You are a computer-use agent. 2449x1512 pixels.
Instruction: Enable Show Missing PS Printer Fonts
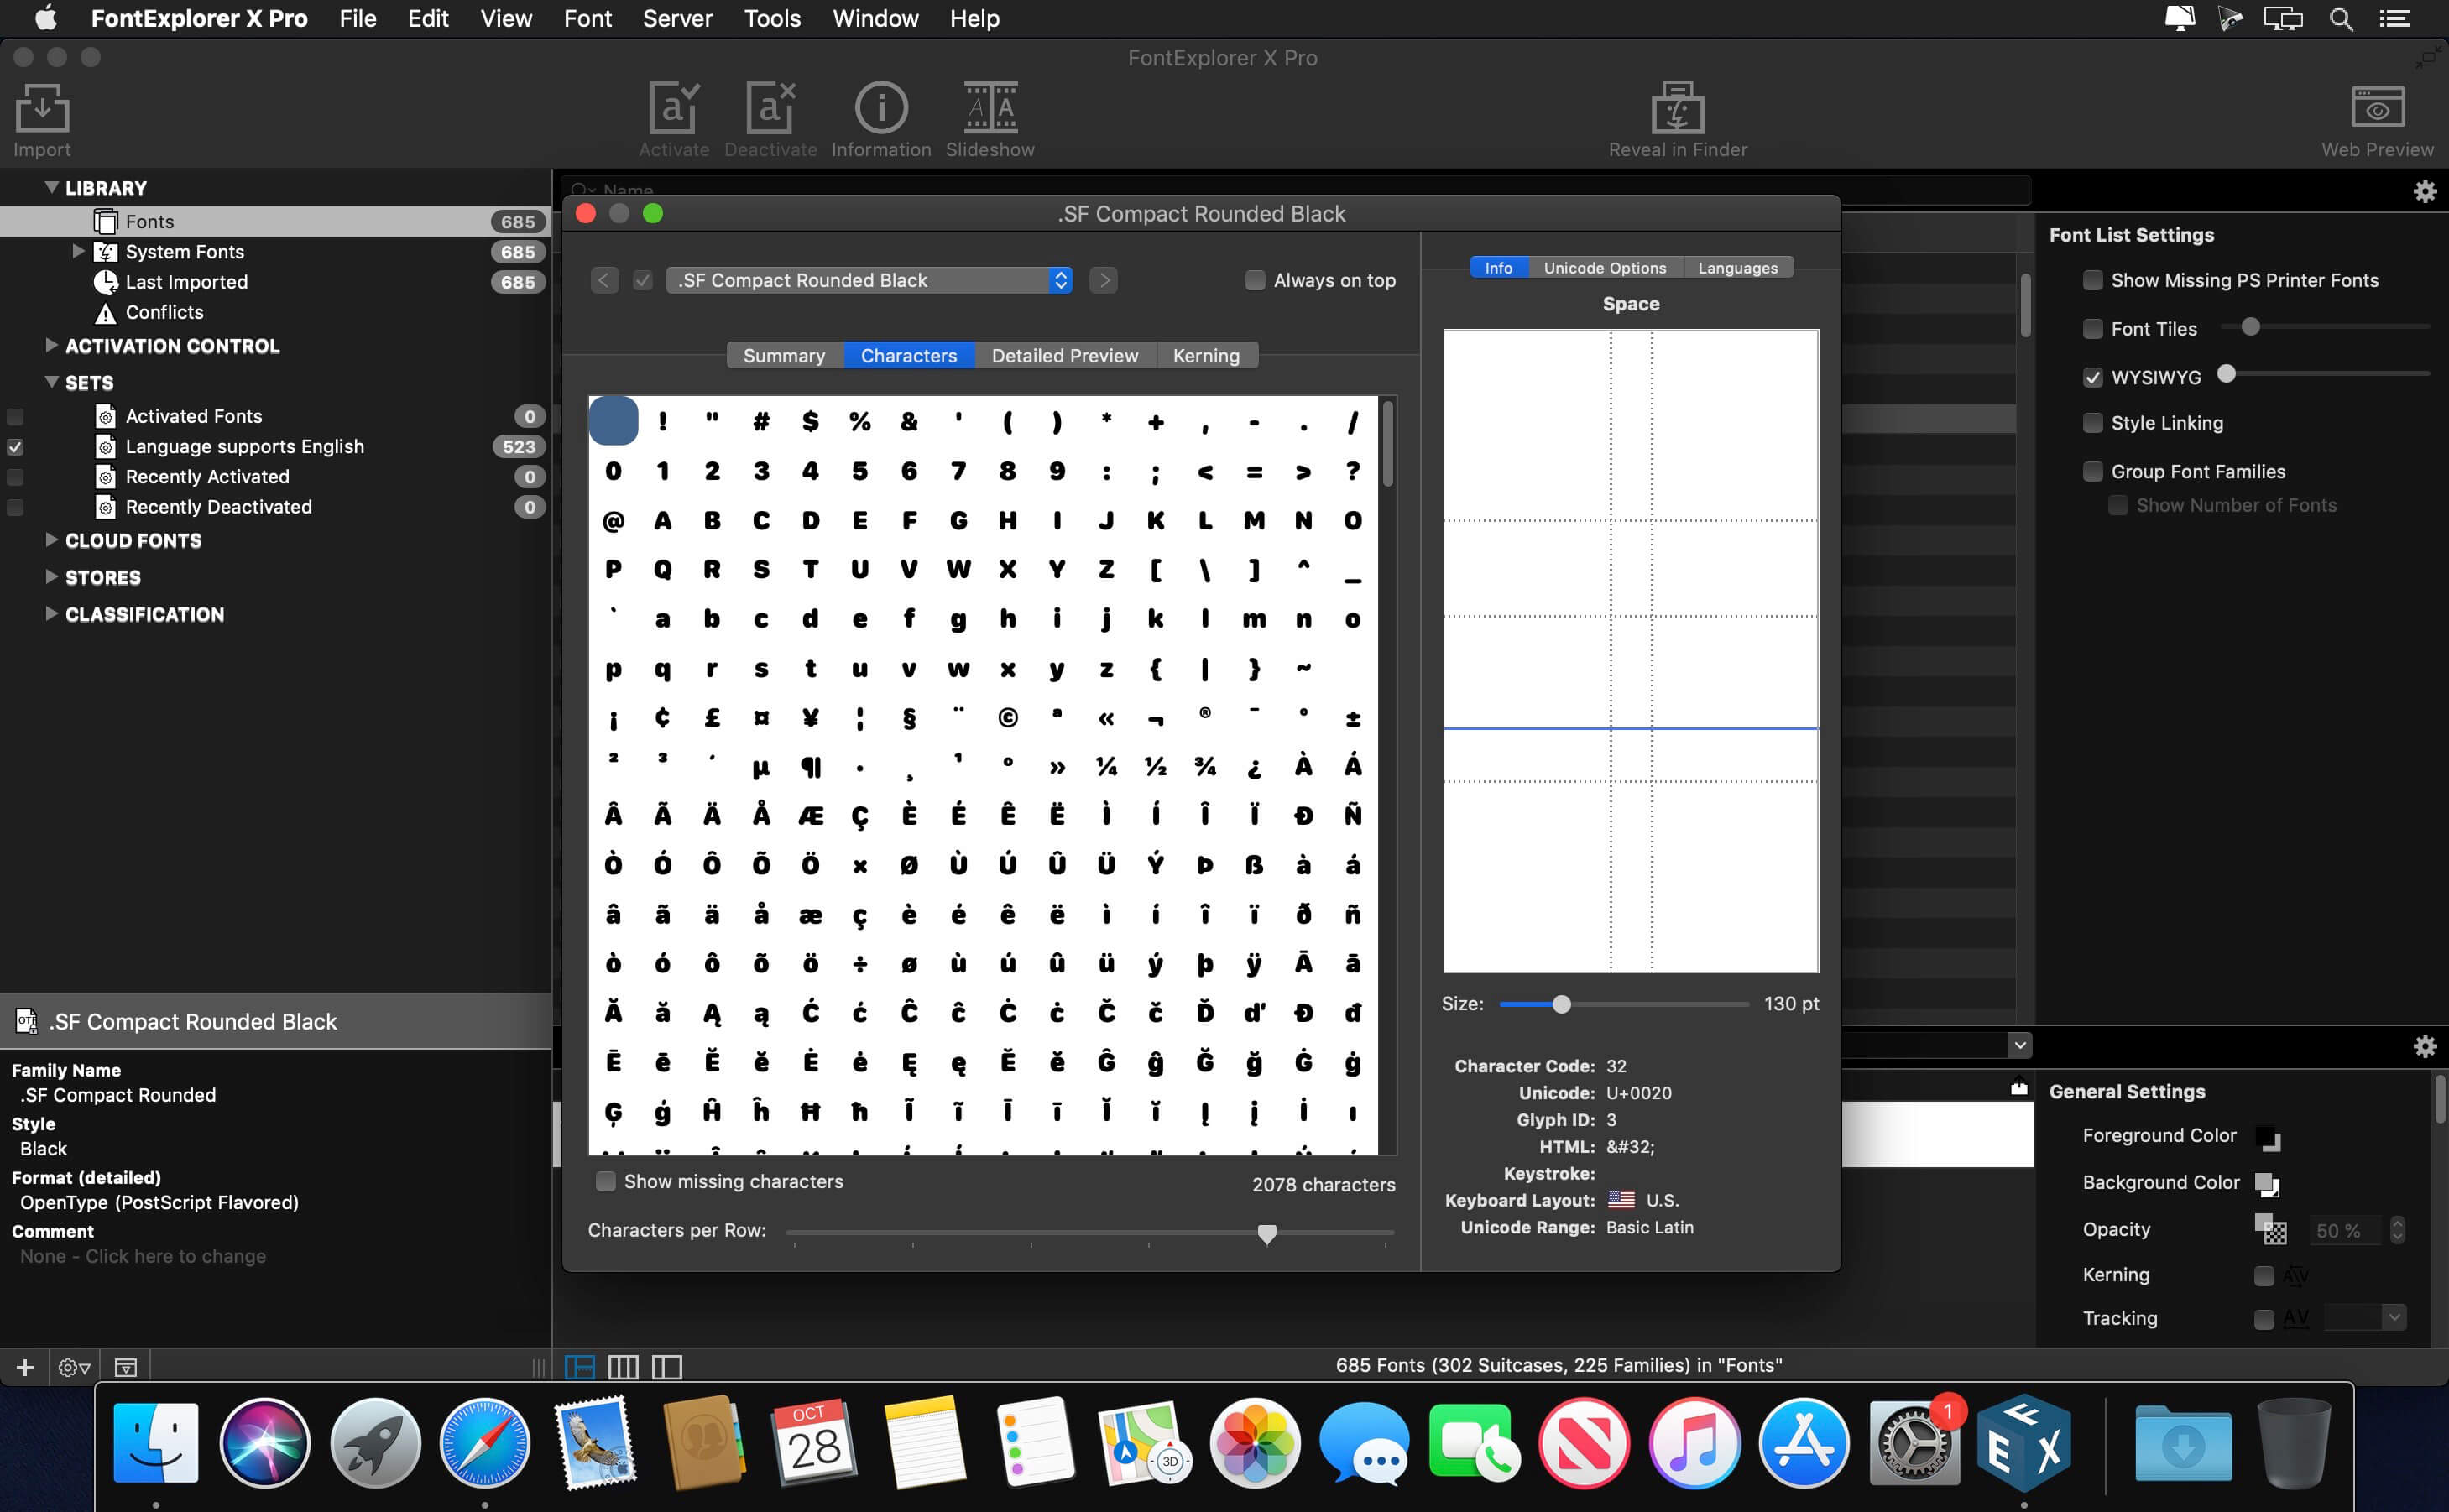tap(2092, 281)
